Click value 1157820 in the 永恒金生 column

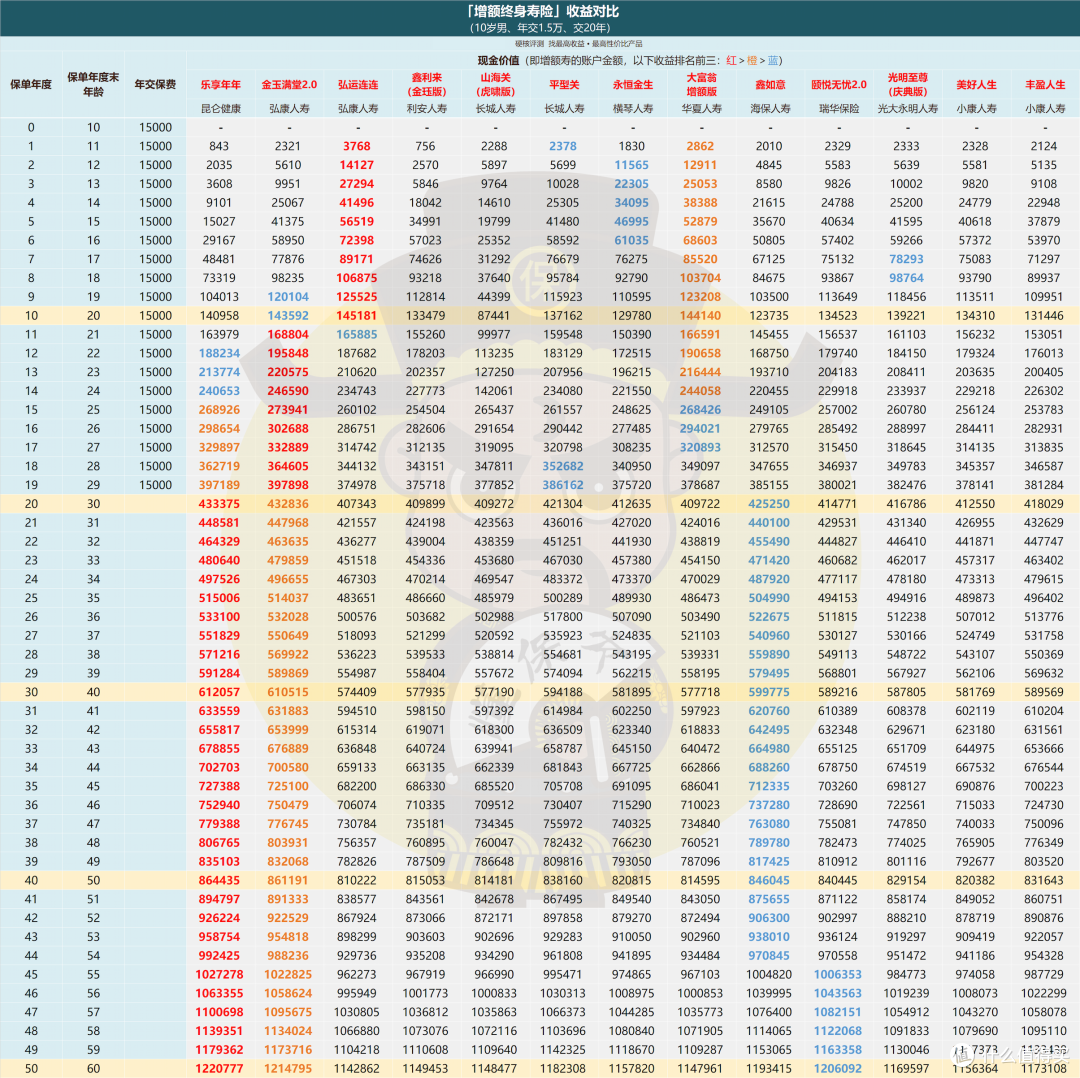click(632, 1069)
